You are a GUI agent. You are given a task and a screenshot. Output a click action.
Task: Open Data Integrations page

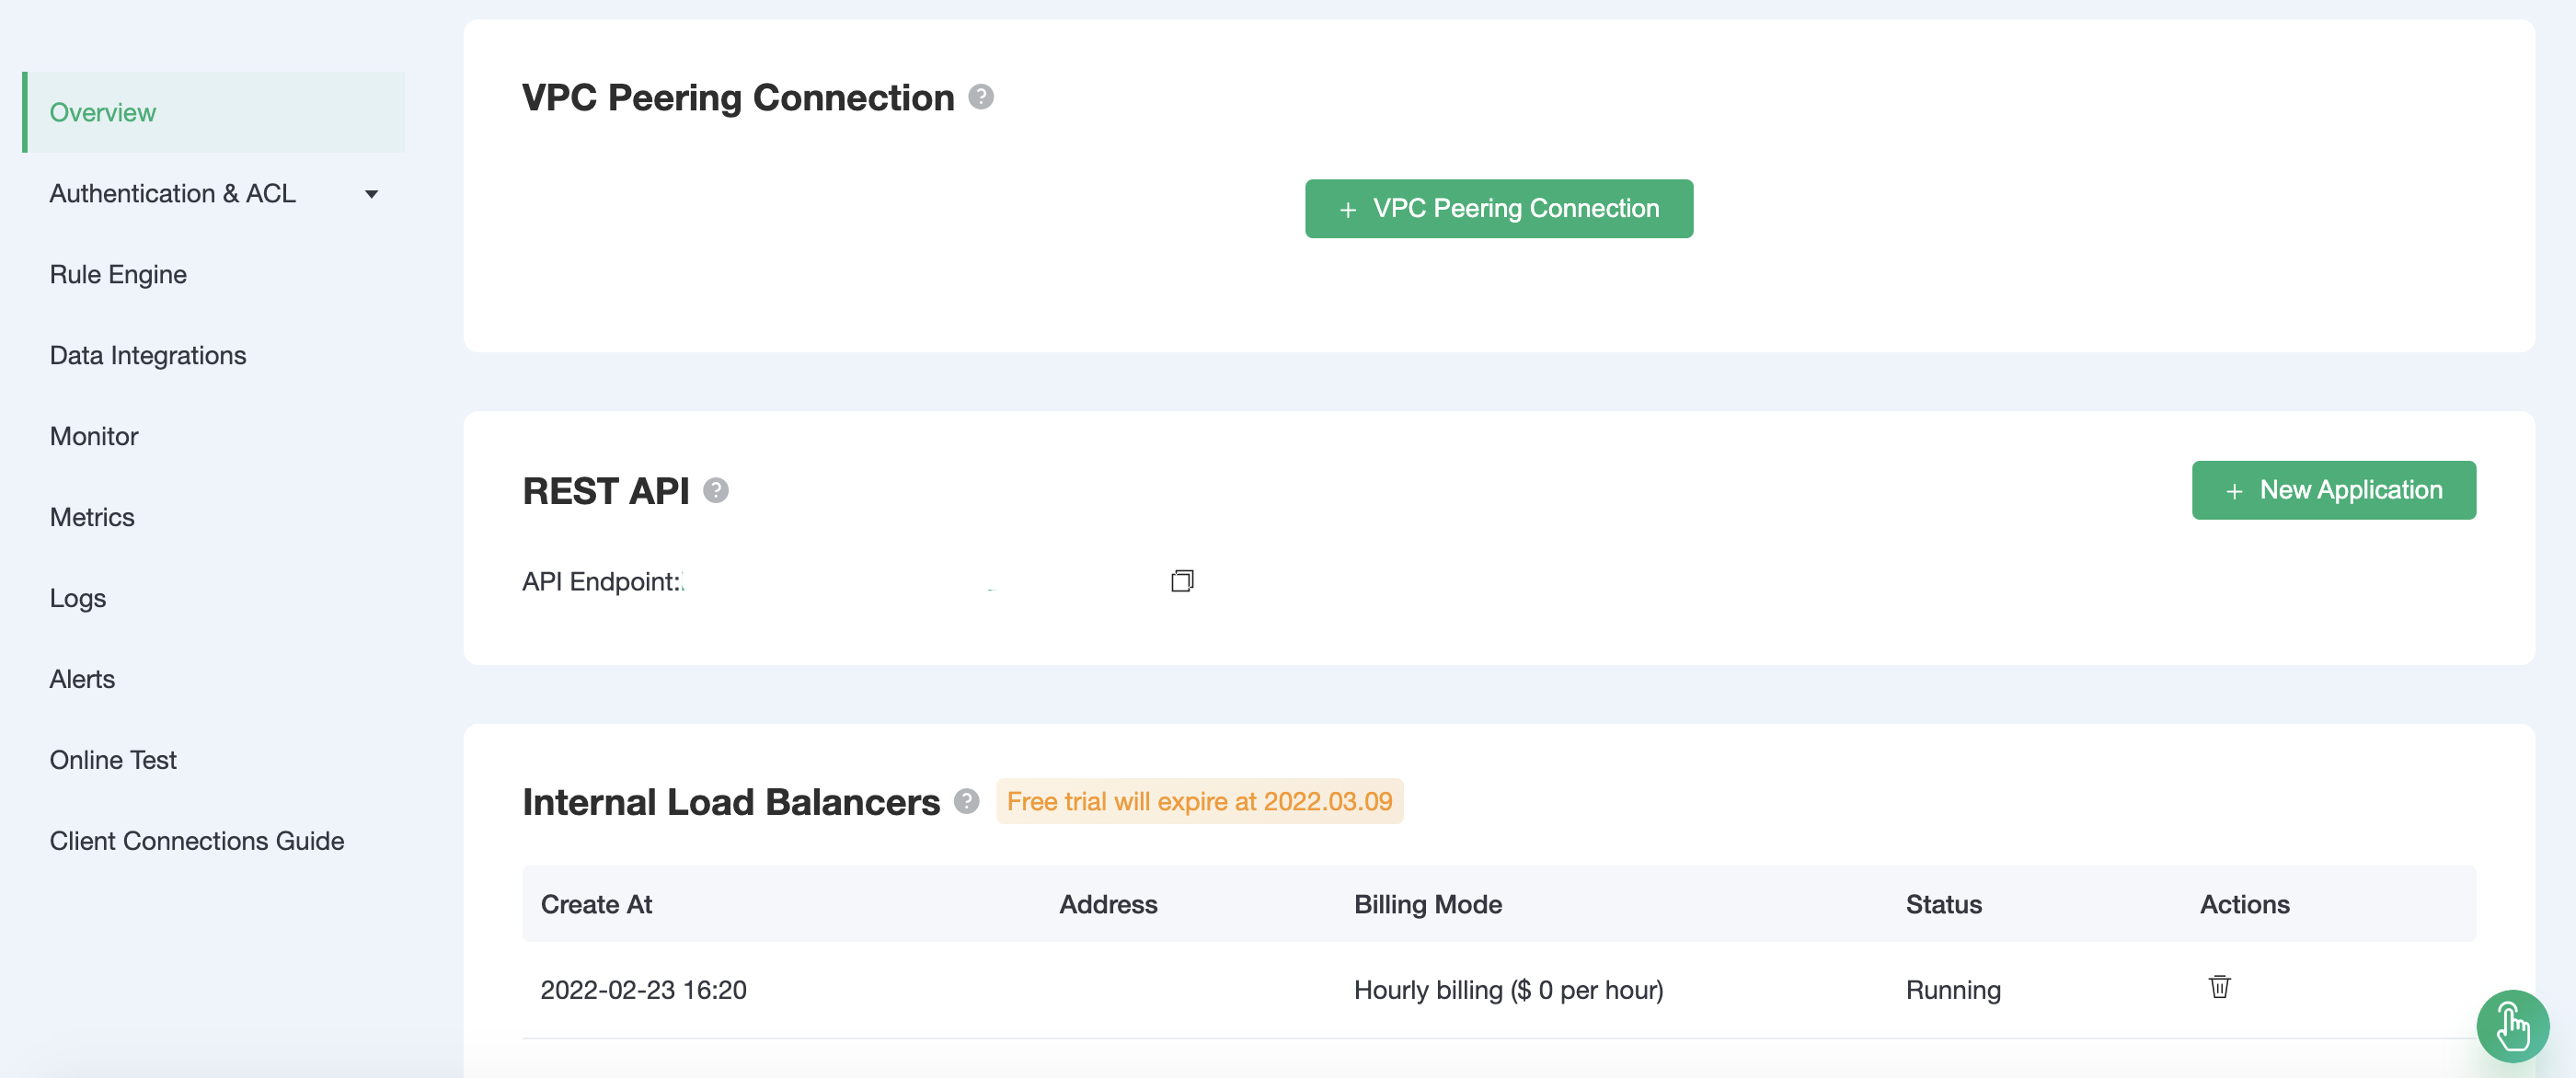tap(148, 355)
